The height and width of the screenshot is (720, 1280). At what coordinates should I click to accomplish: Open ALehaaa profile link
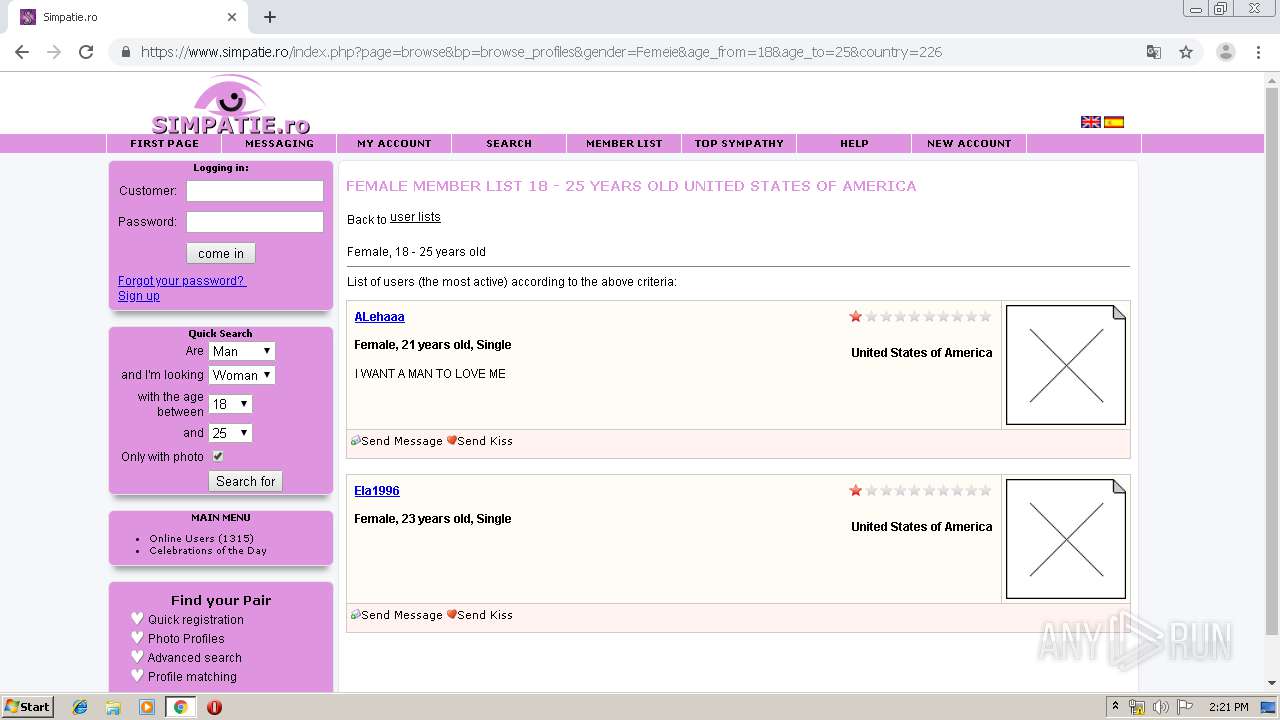(379, 317)
